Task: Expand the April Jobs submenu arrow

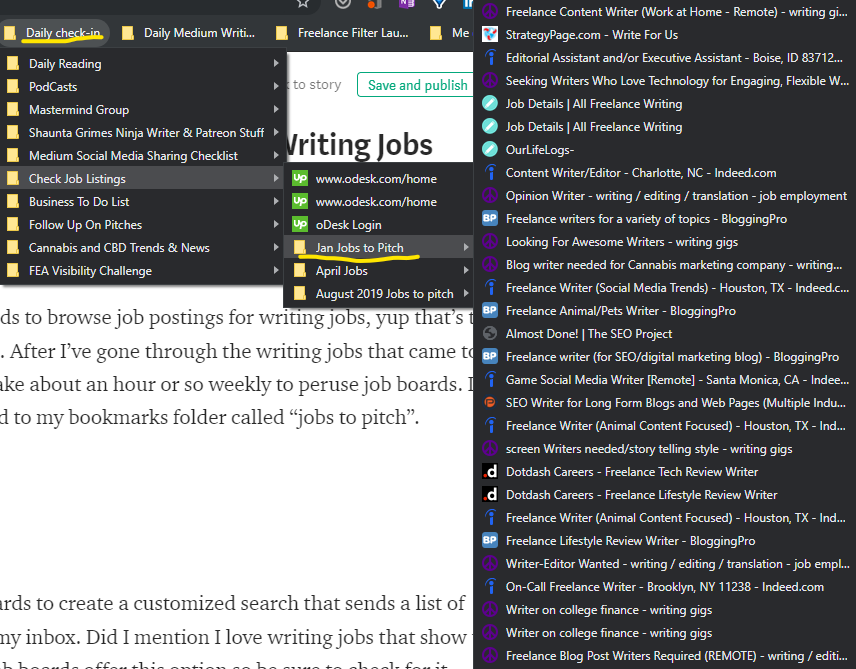Action: (x=466, y=270)
